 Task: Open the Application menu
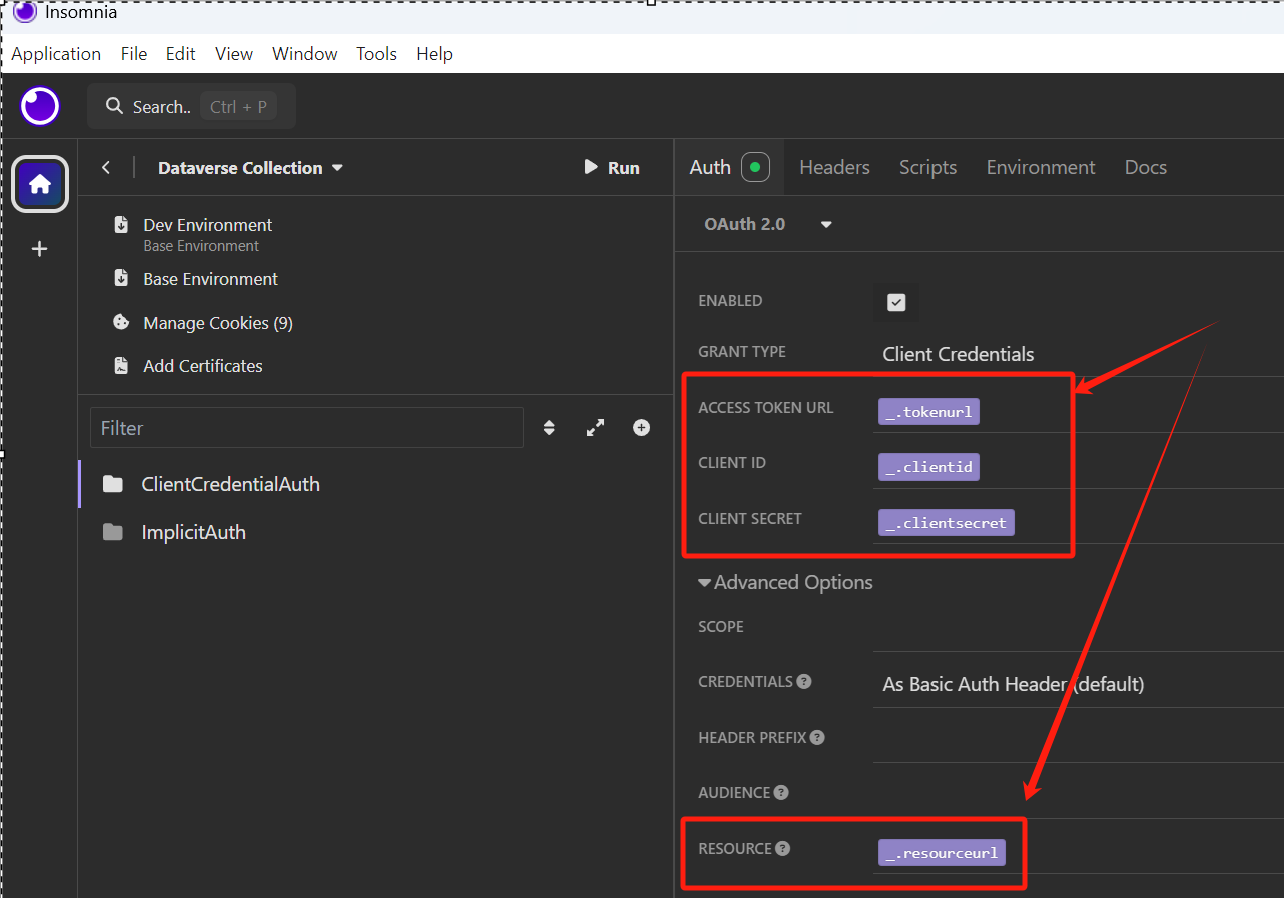click(56, 54)
